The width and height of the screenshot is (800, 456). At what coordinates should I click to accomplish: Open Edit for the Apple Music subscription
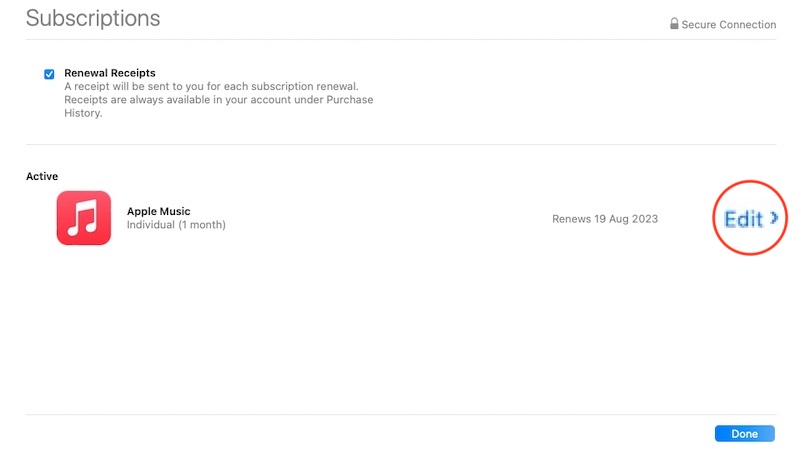[x=744, y=218]
